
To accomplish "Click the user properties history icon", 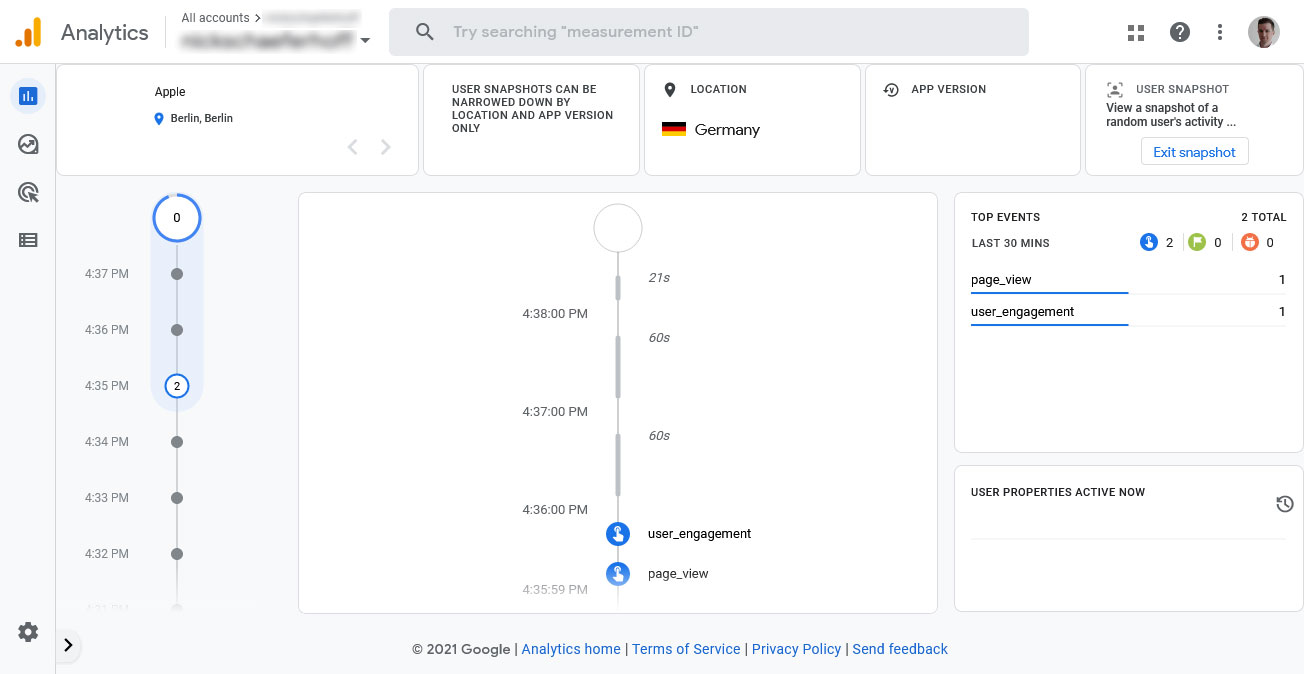I will pyautogui.click(x=1285, y=504).
